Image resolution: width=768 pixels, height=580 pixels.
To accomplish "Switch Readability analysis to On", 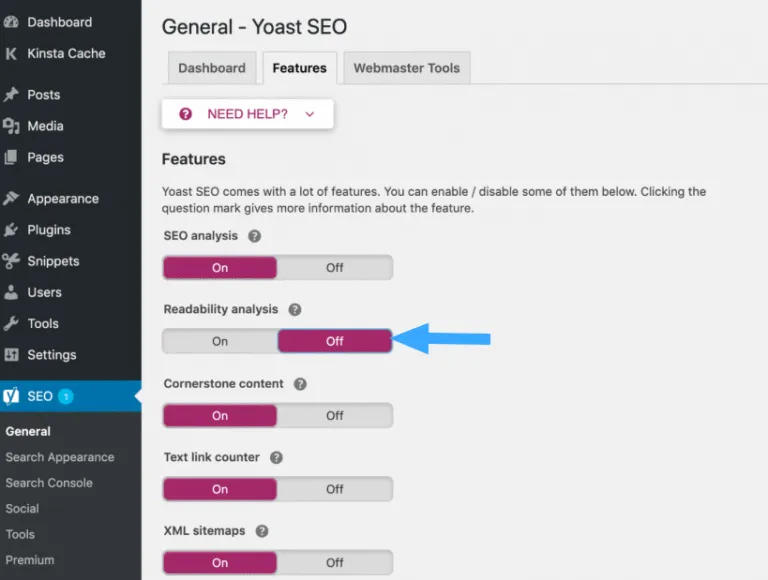I will (x=220, y=341).
